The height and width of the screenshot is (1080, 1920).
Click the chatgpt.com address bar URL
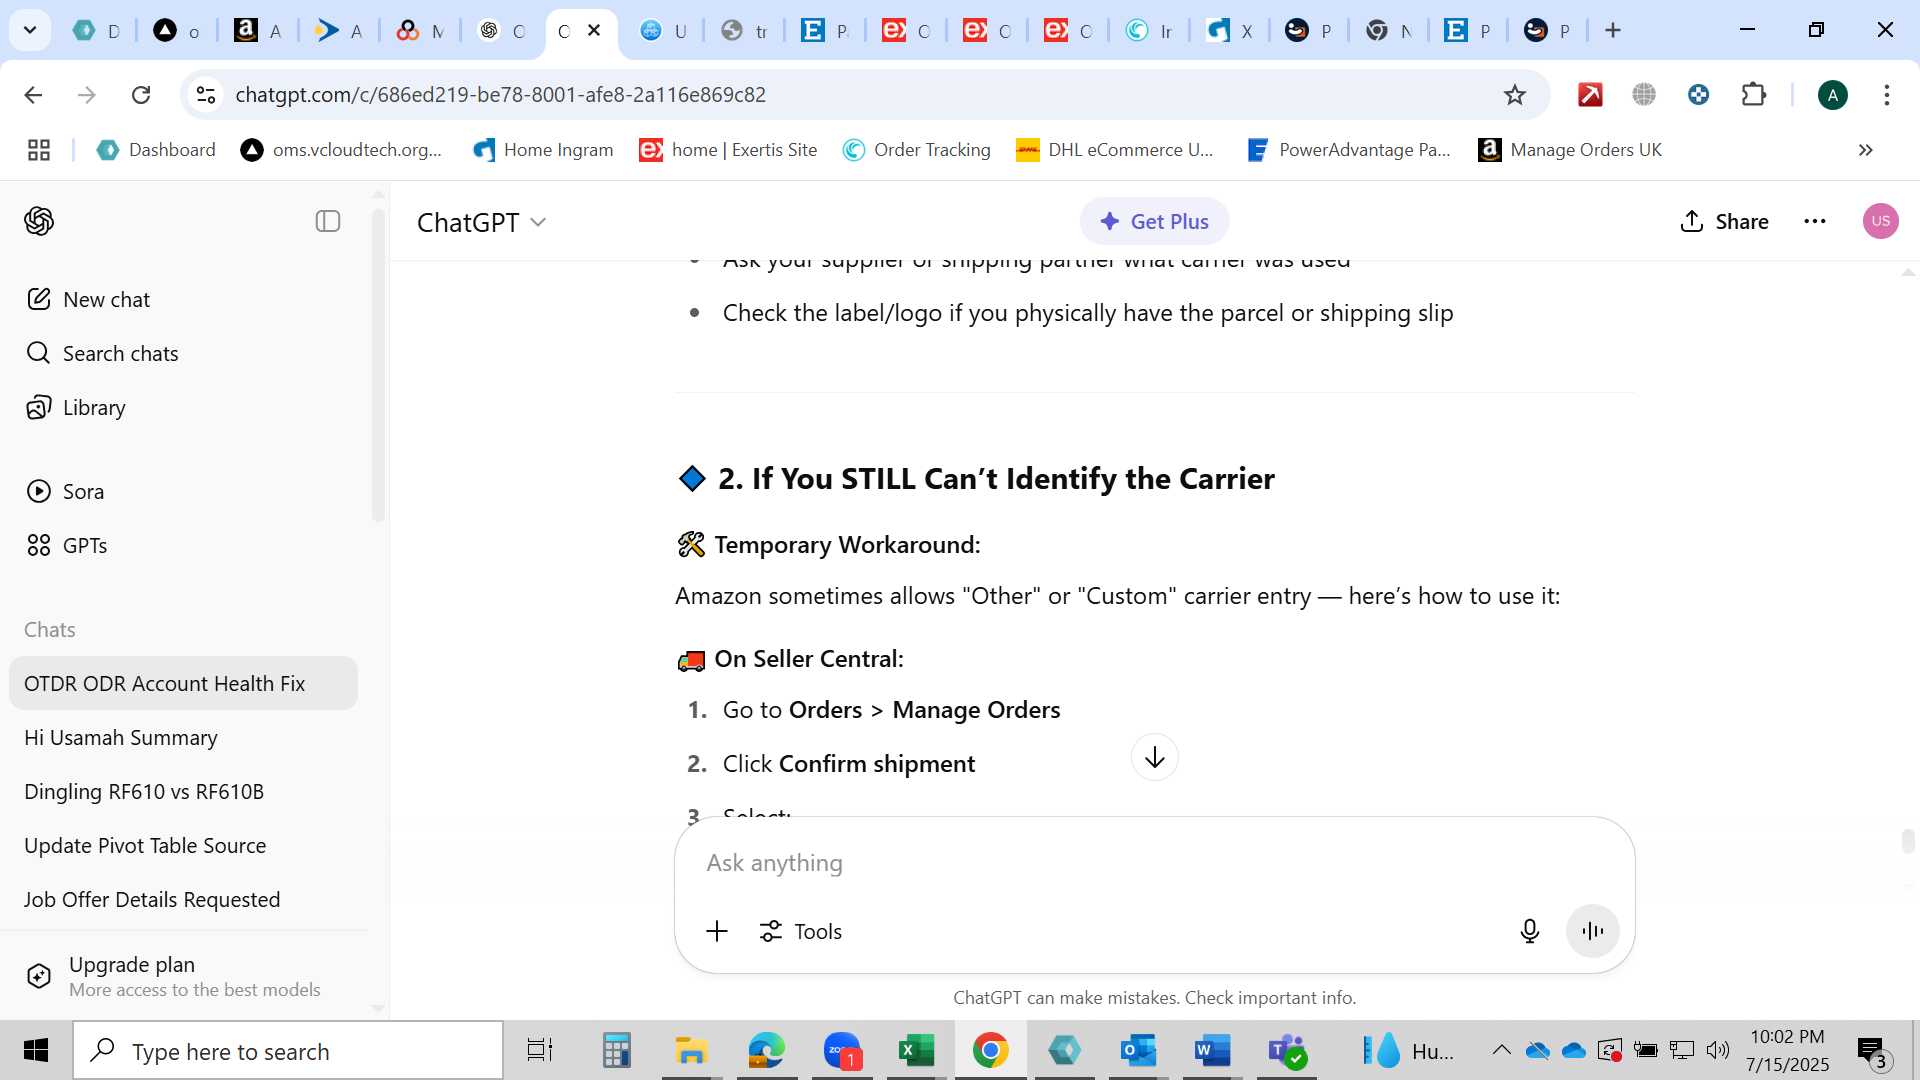pyautogui.click(x=500, y=95)
